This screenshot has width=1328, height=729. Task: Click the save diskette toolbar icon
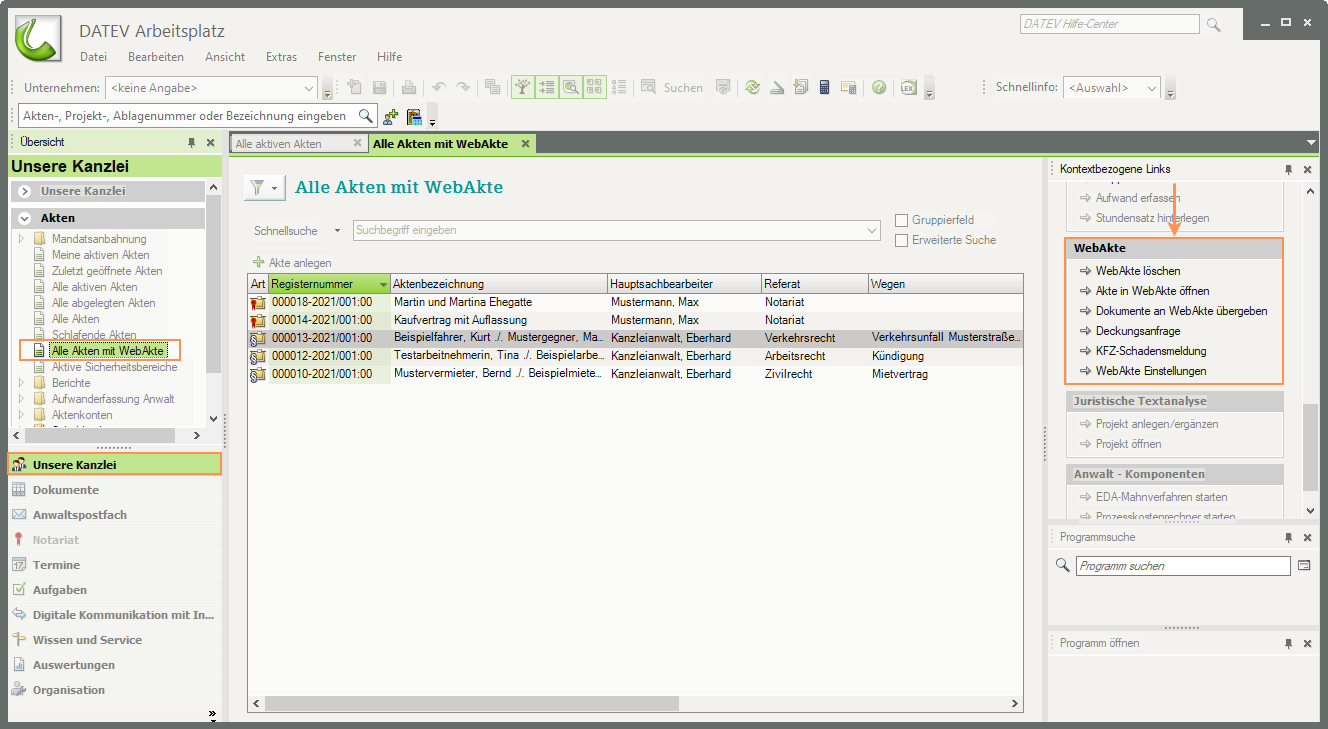coord(380,88)
